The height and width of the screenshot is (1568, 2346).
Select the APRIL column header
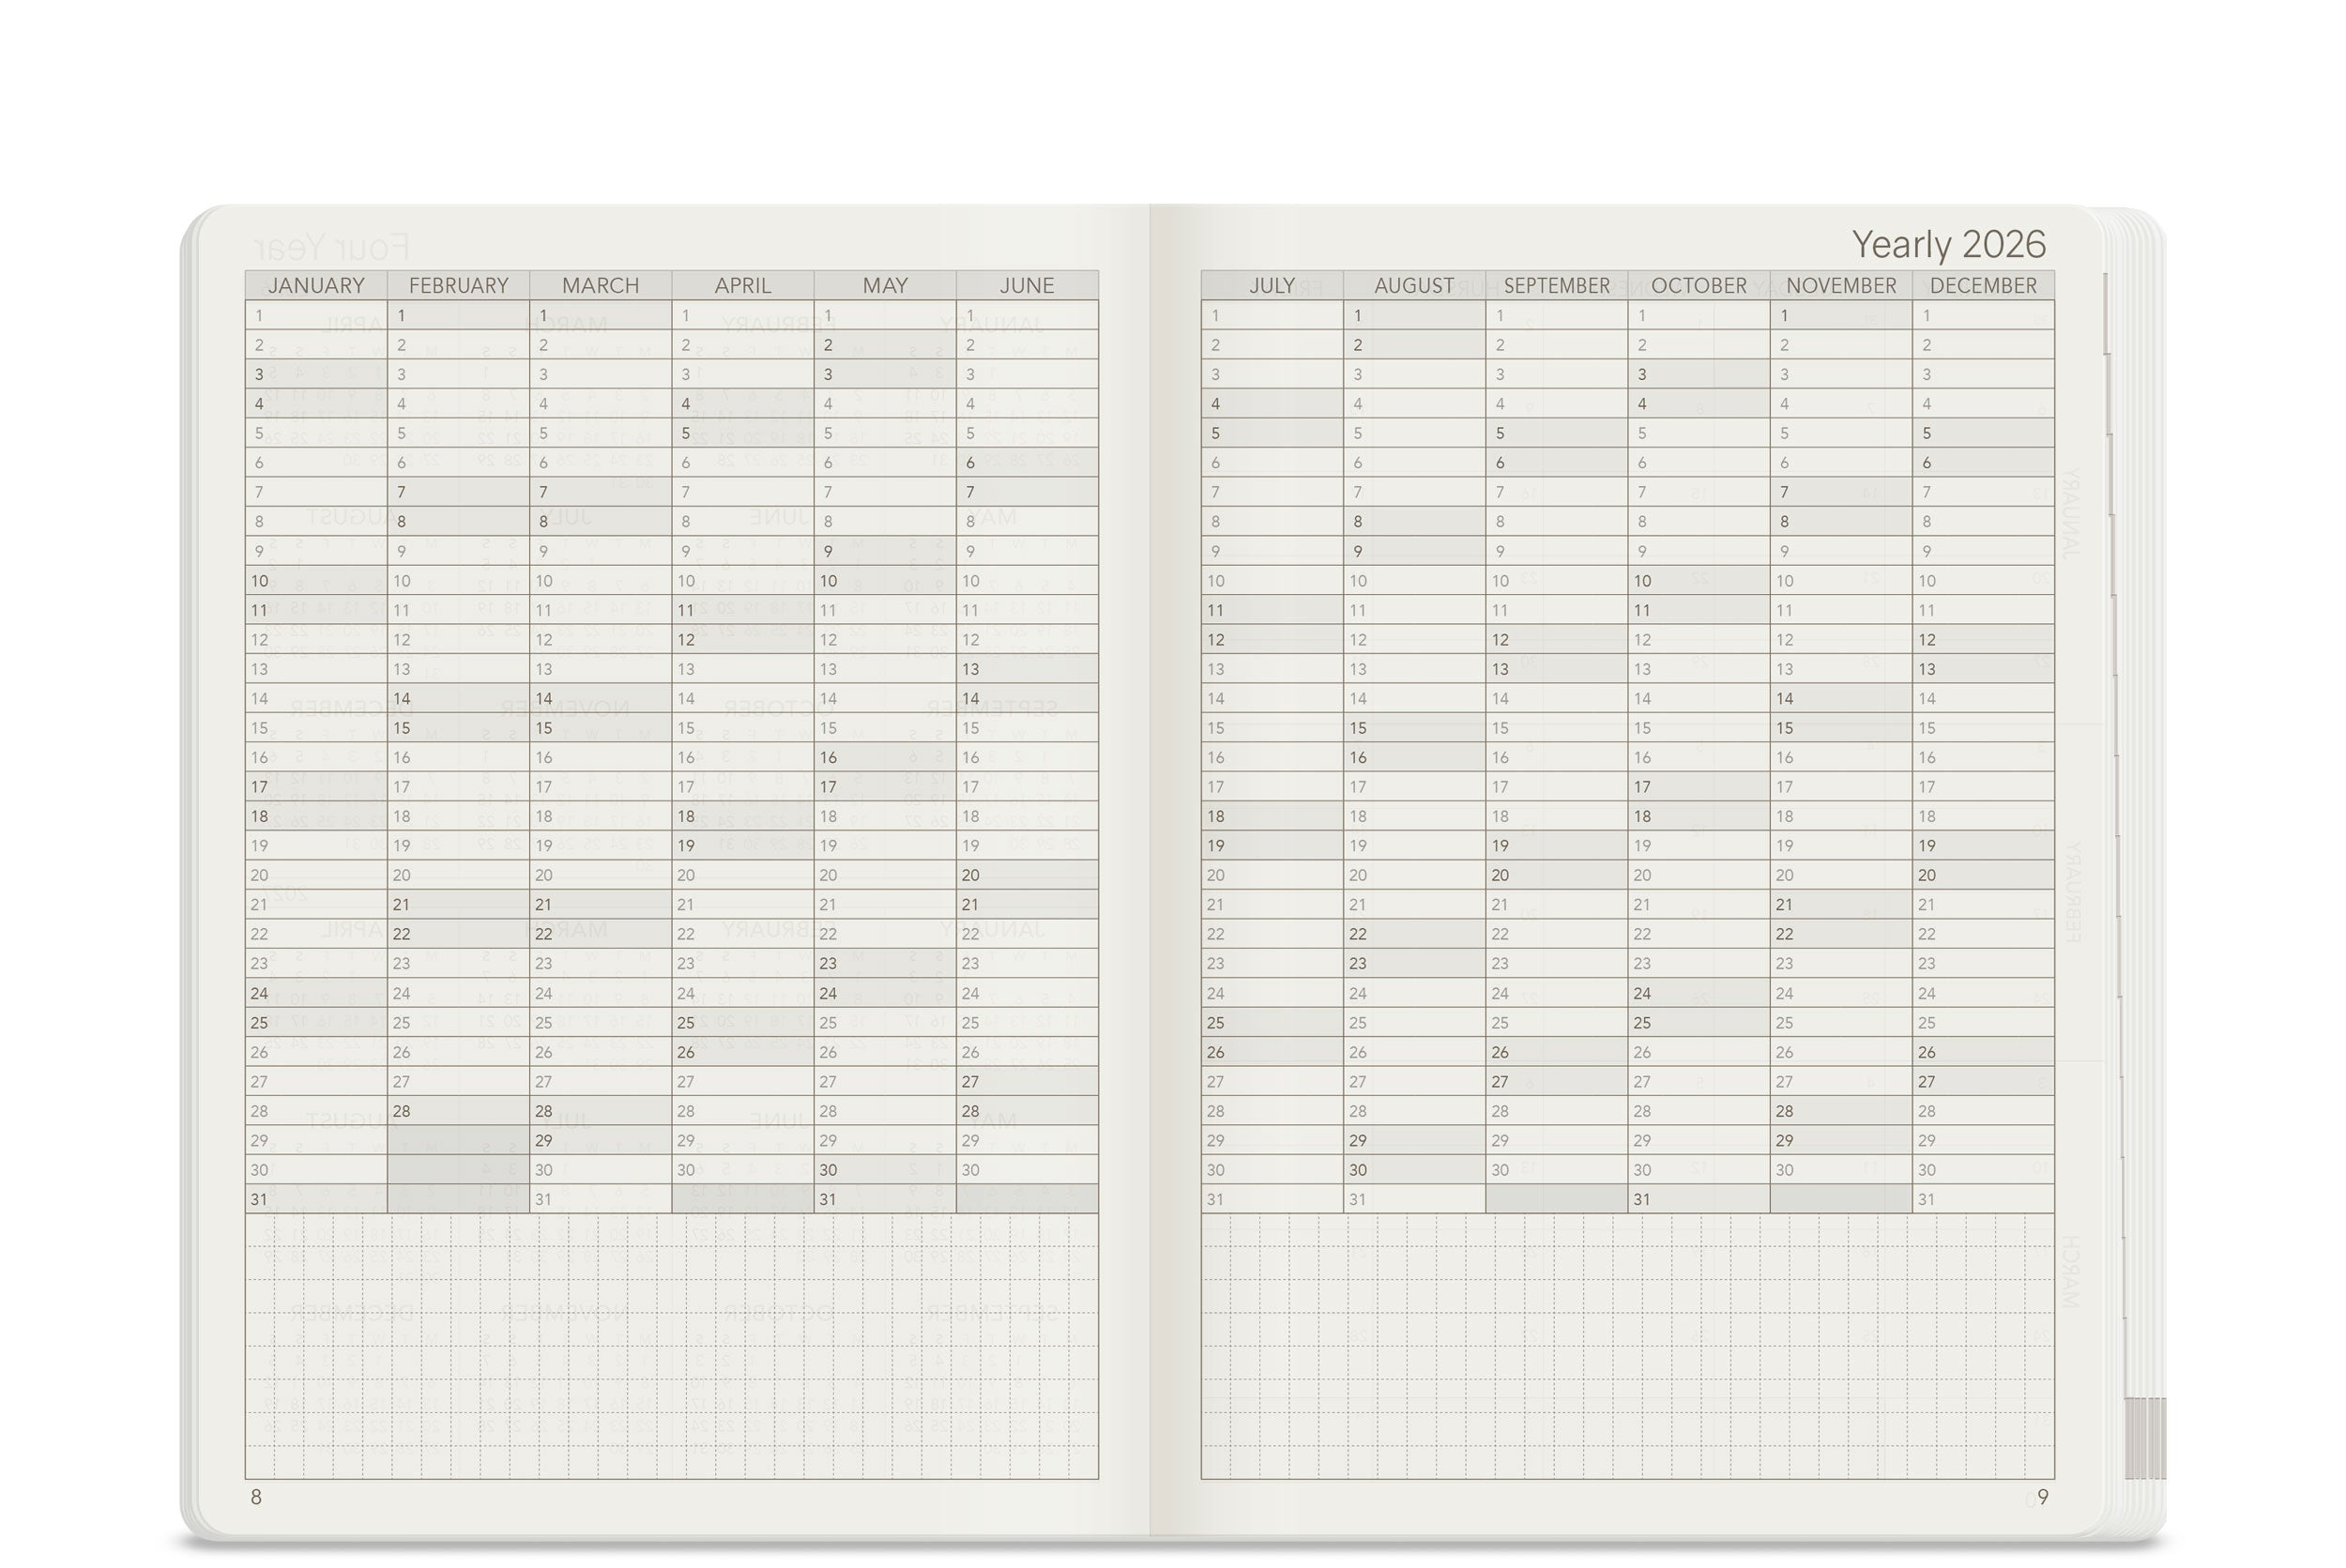(x=742, y=285)
